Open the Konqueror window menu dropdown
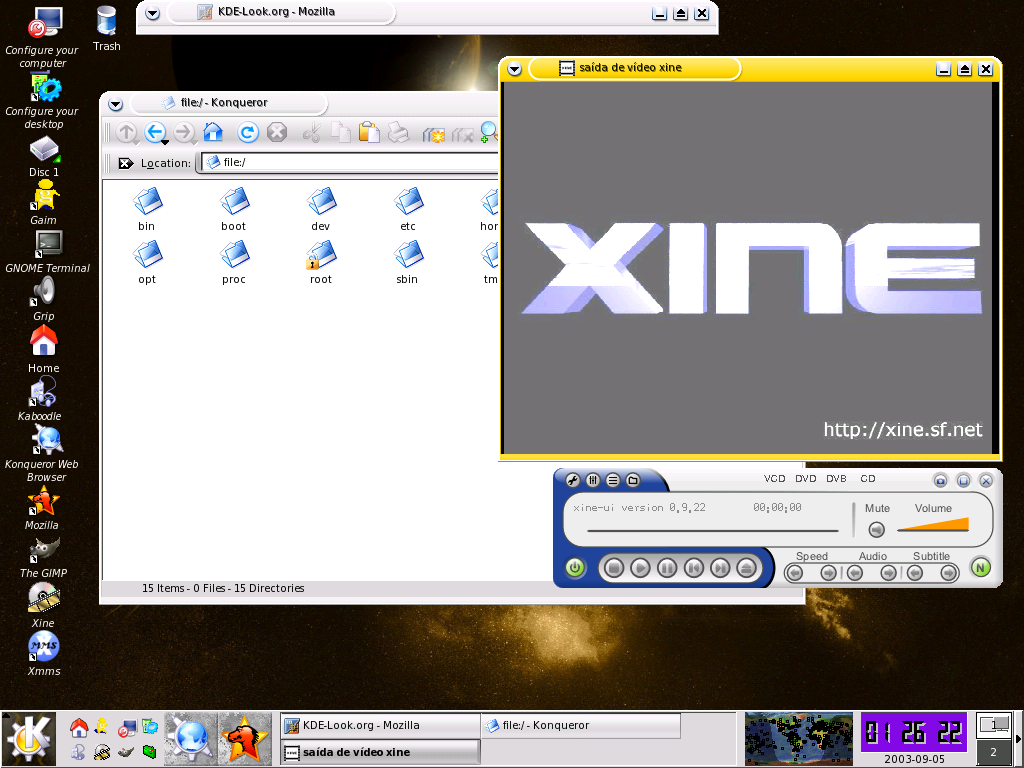 tap(116, 104)
